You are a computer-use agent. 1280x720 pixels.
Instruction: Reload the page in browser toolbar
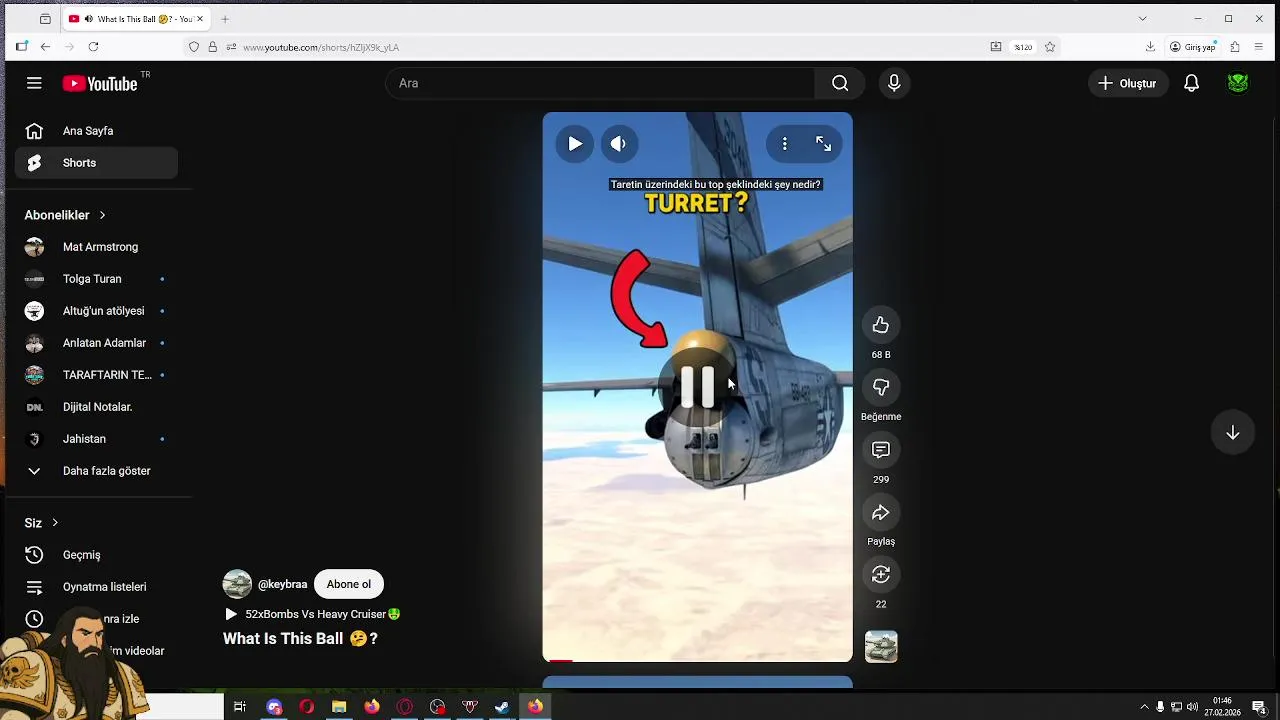point(93,47)
